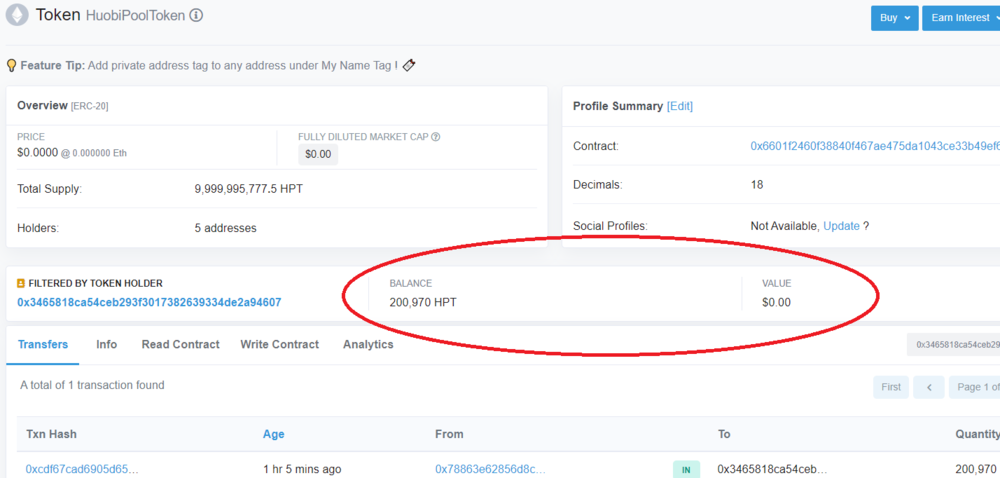Click the name tag icon after feature tip
This screenshot has height=478, width=1000.
[x=409, y=65]
